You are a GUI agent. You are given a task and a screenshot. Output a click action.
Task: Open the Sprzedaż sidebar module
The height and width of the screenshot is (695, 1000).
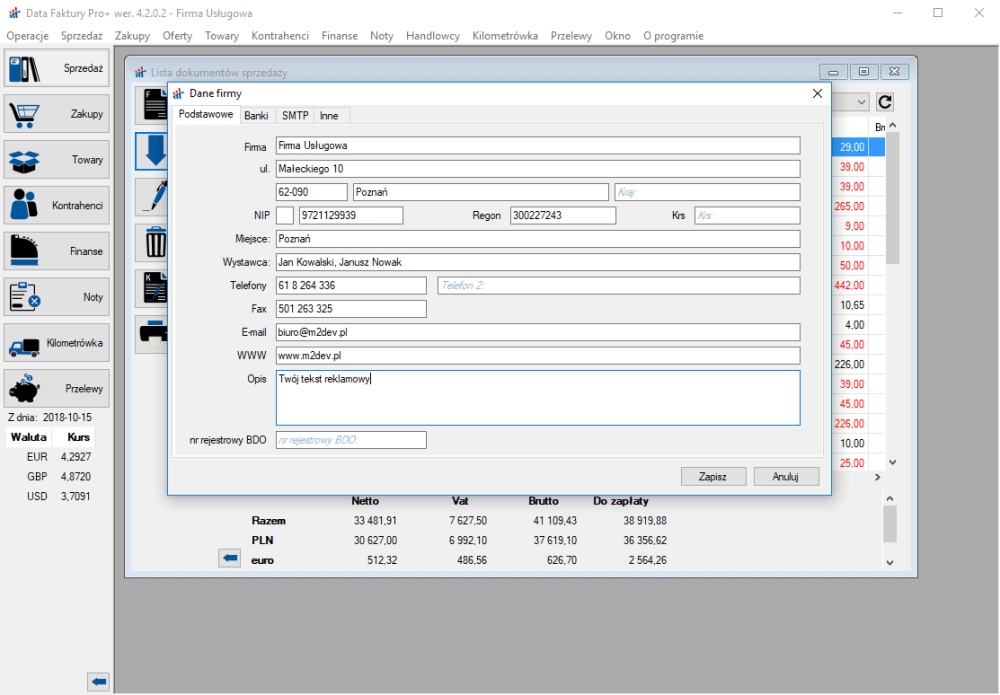tap(56, 69)
